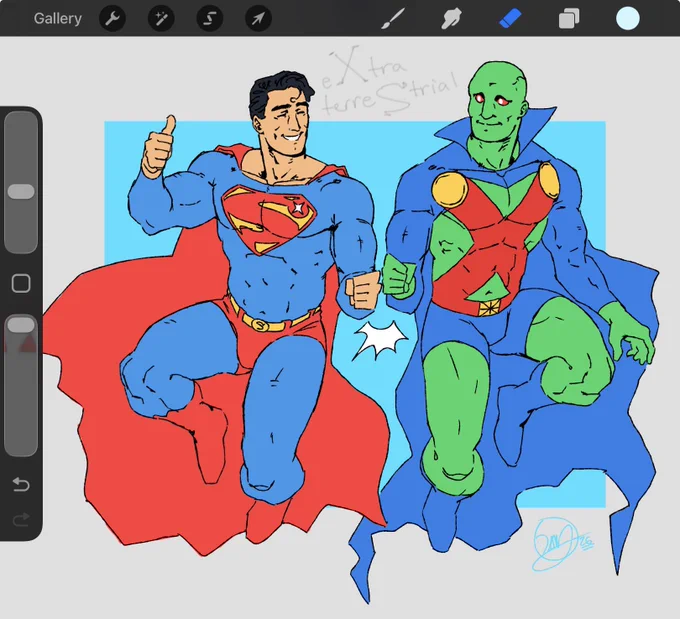
Task: Open the Actions wrench menu
Action: point(113,19)
